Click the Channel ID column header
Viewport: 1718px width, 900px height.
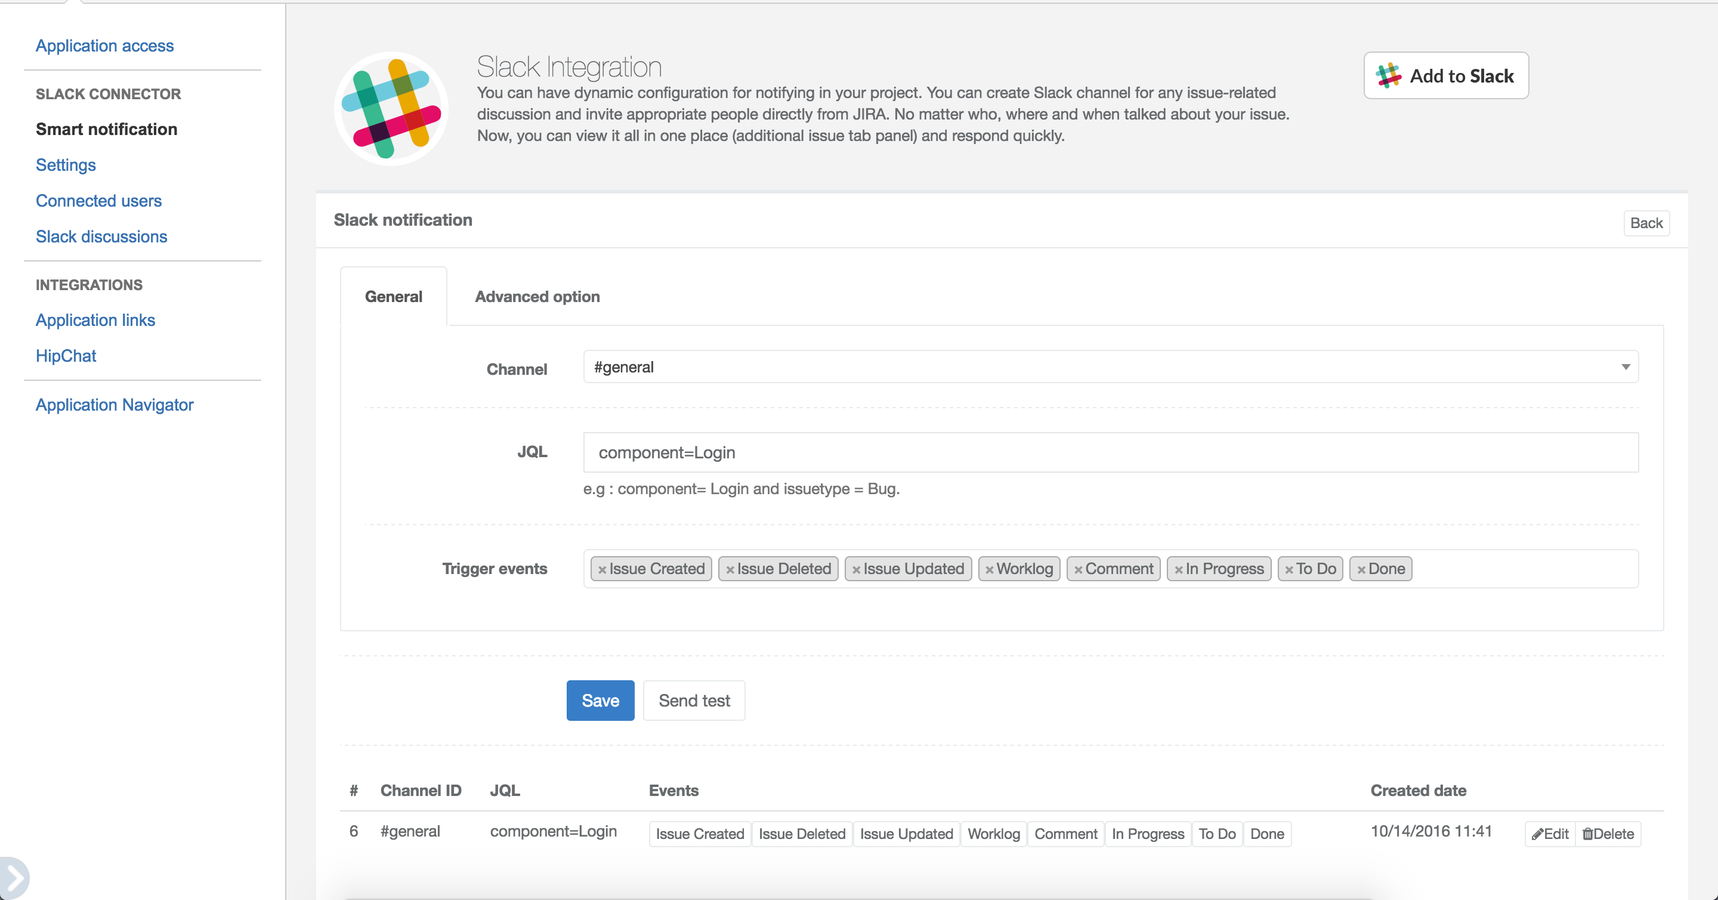[421, 791]
